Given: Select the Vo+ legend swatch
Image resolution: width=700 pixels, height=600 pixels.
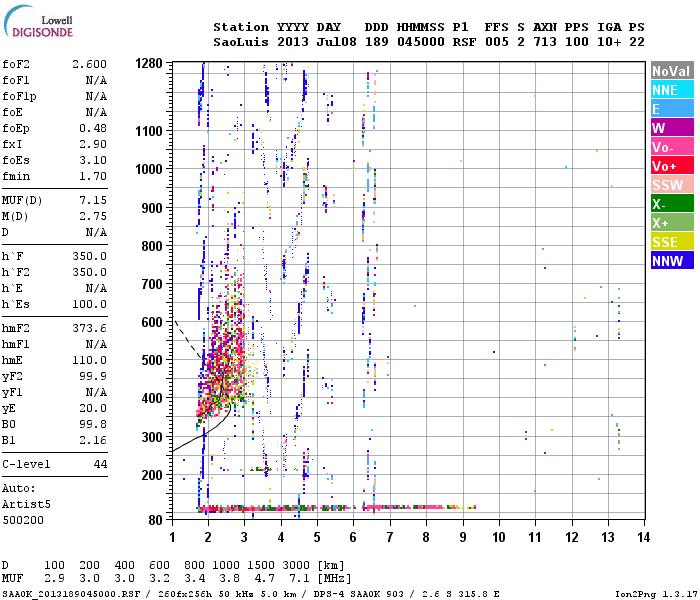Looking at the screenshot, I should [672, 166].
